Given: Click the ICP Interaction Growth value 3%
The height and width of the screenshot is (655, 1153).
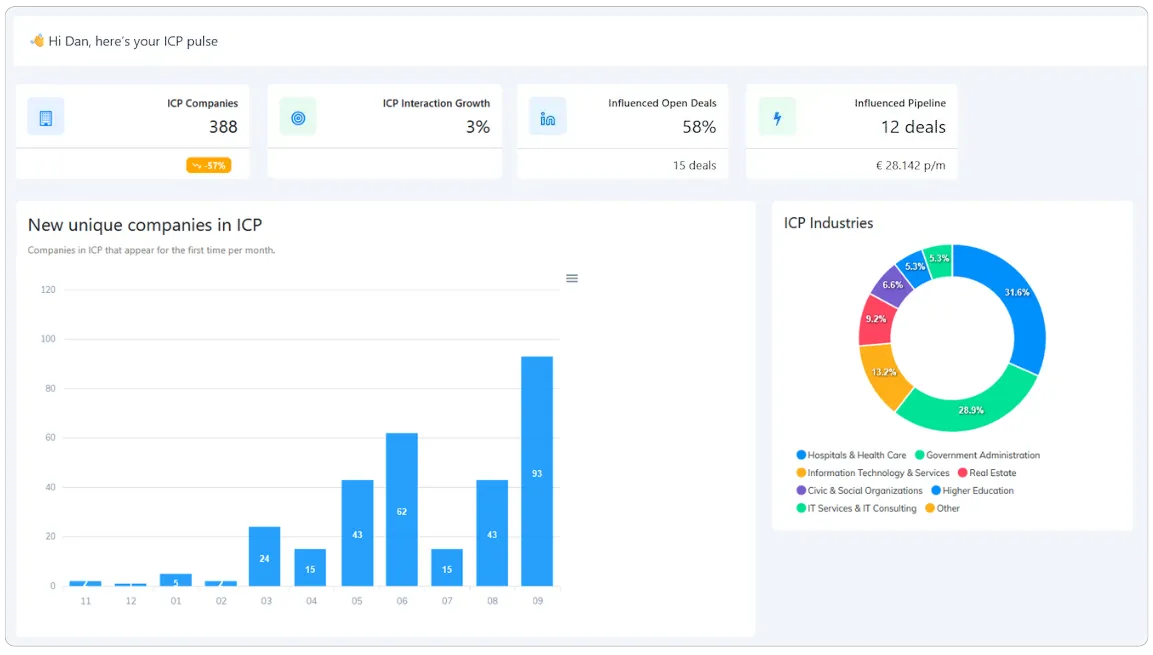Looking at the screenshot, I should click(477, 127).
